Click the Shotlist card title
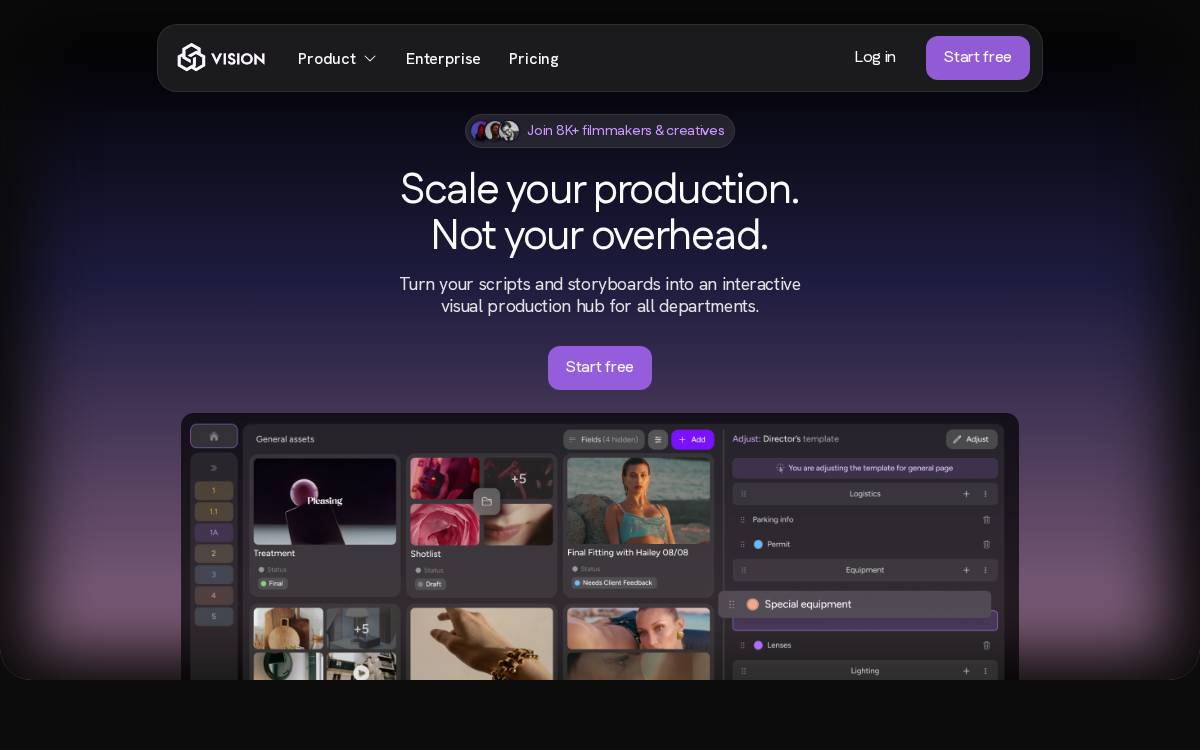The width and height of the screenshot is (1200, 750). [426, 554]
